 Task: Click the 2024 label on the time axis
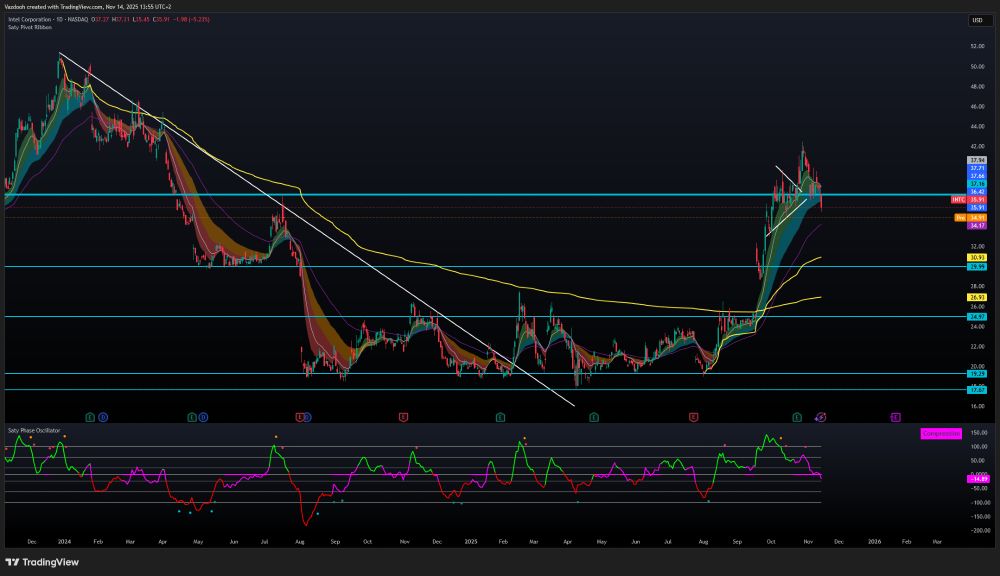[64, 542]
